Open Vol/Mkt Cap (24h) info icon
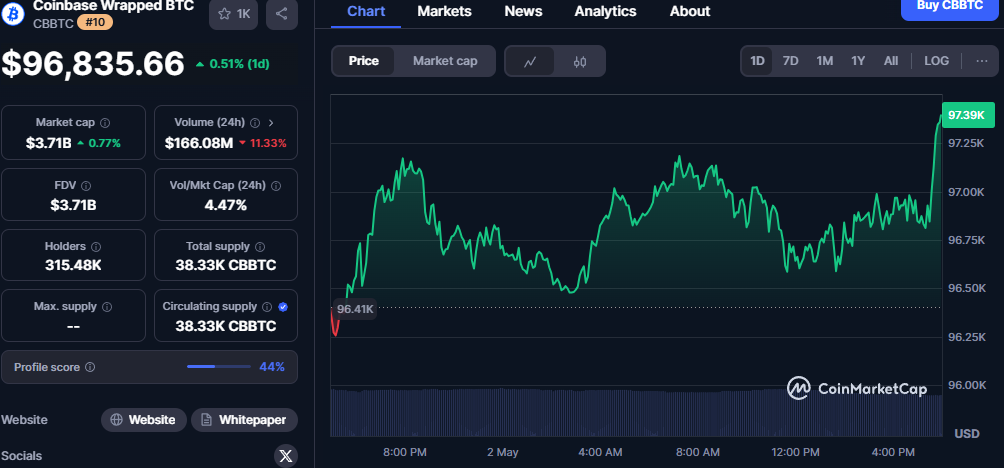 276,186
